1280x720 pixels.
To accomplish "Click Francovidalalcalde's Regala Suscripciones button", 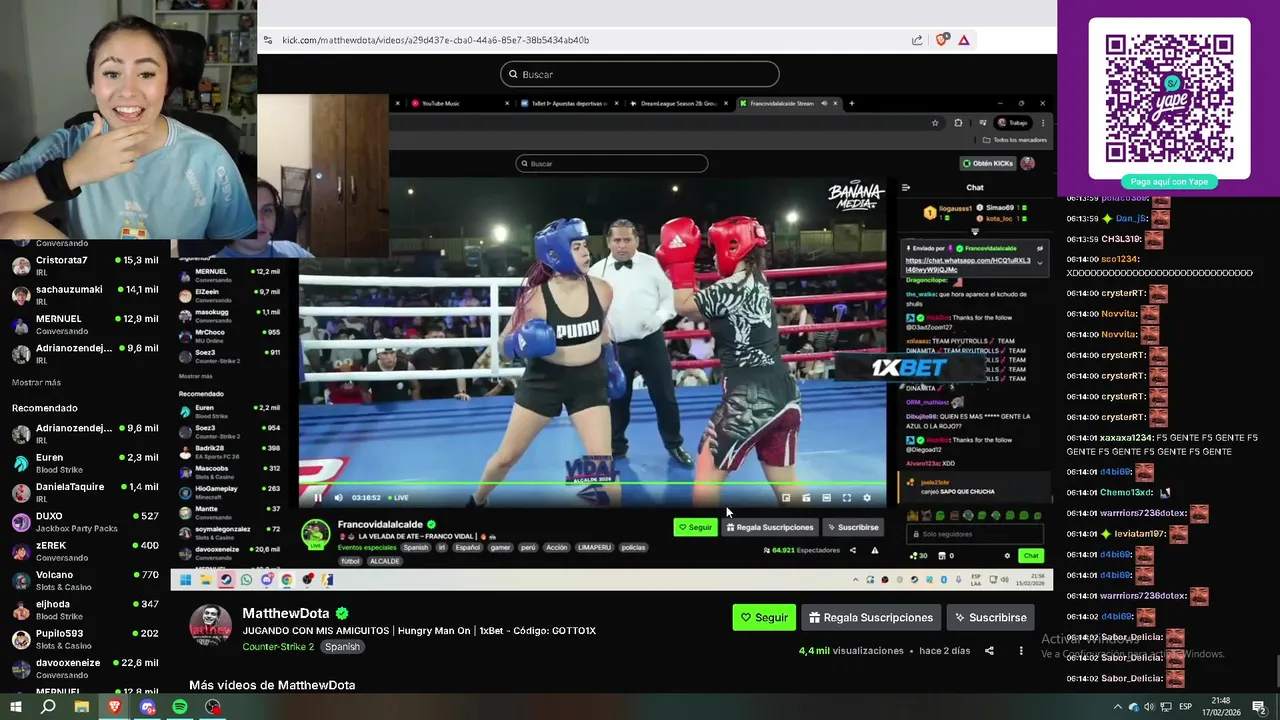I will pos(770,527).
